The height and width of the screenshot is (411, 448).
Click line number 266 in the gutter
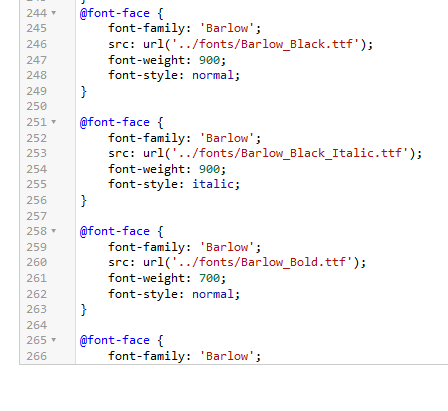pyautogui.click(x=37, y=356)
